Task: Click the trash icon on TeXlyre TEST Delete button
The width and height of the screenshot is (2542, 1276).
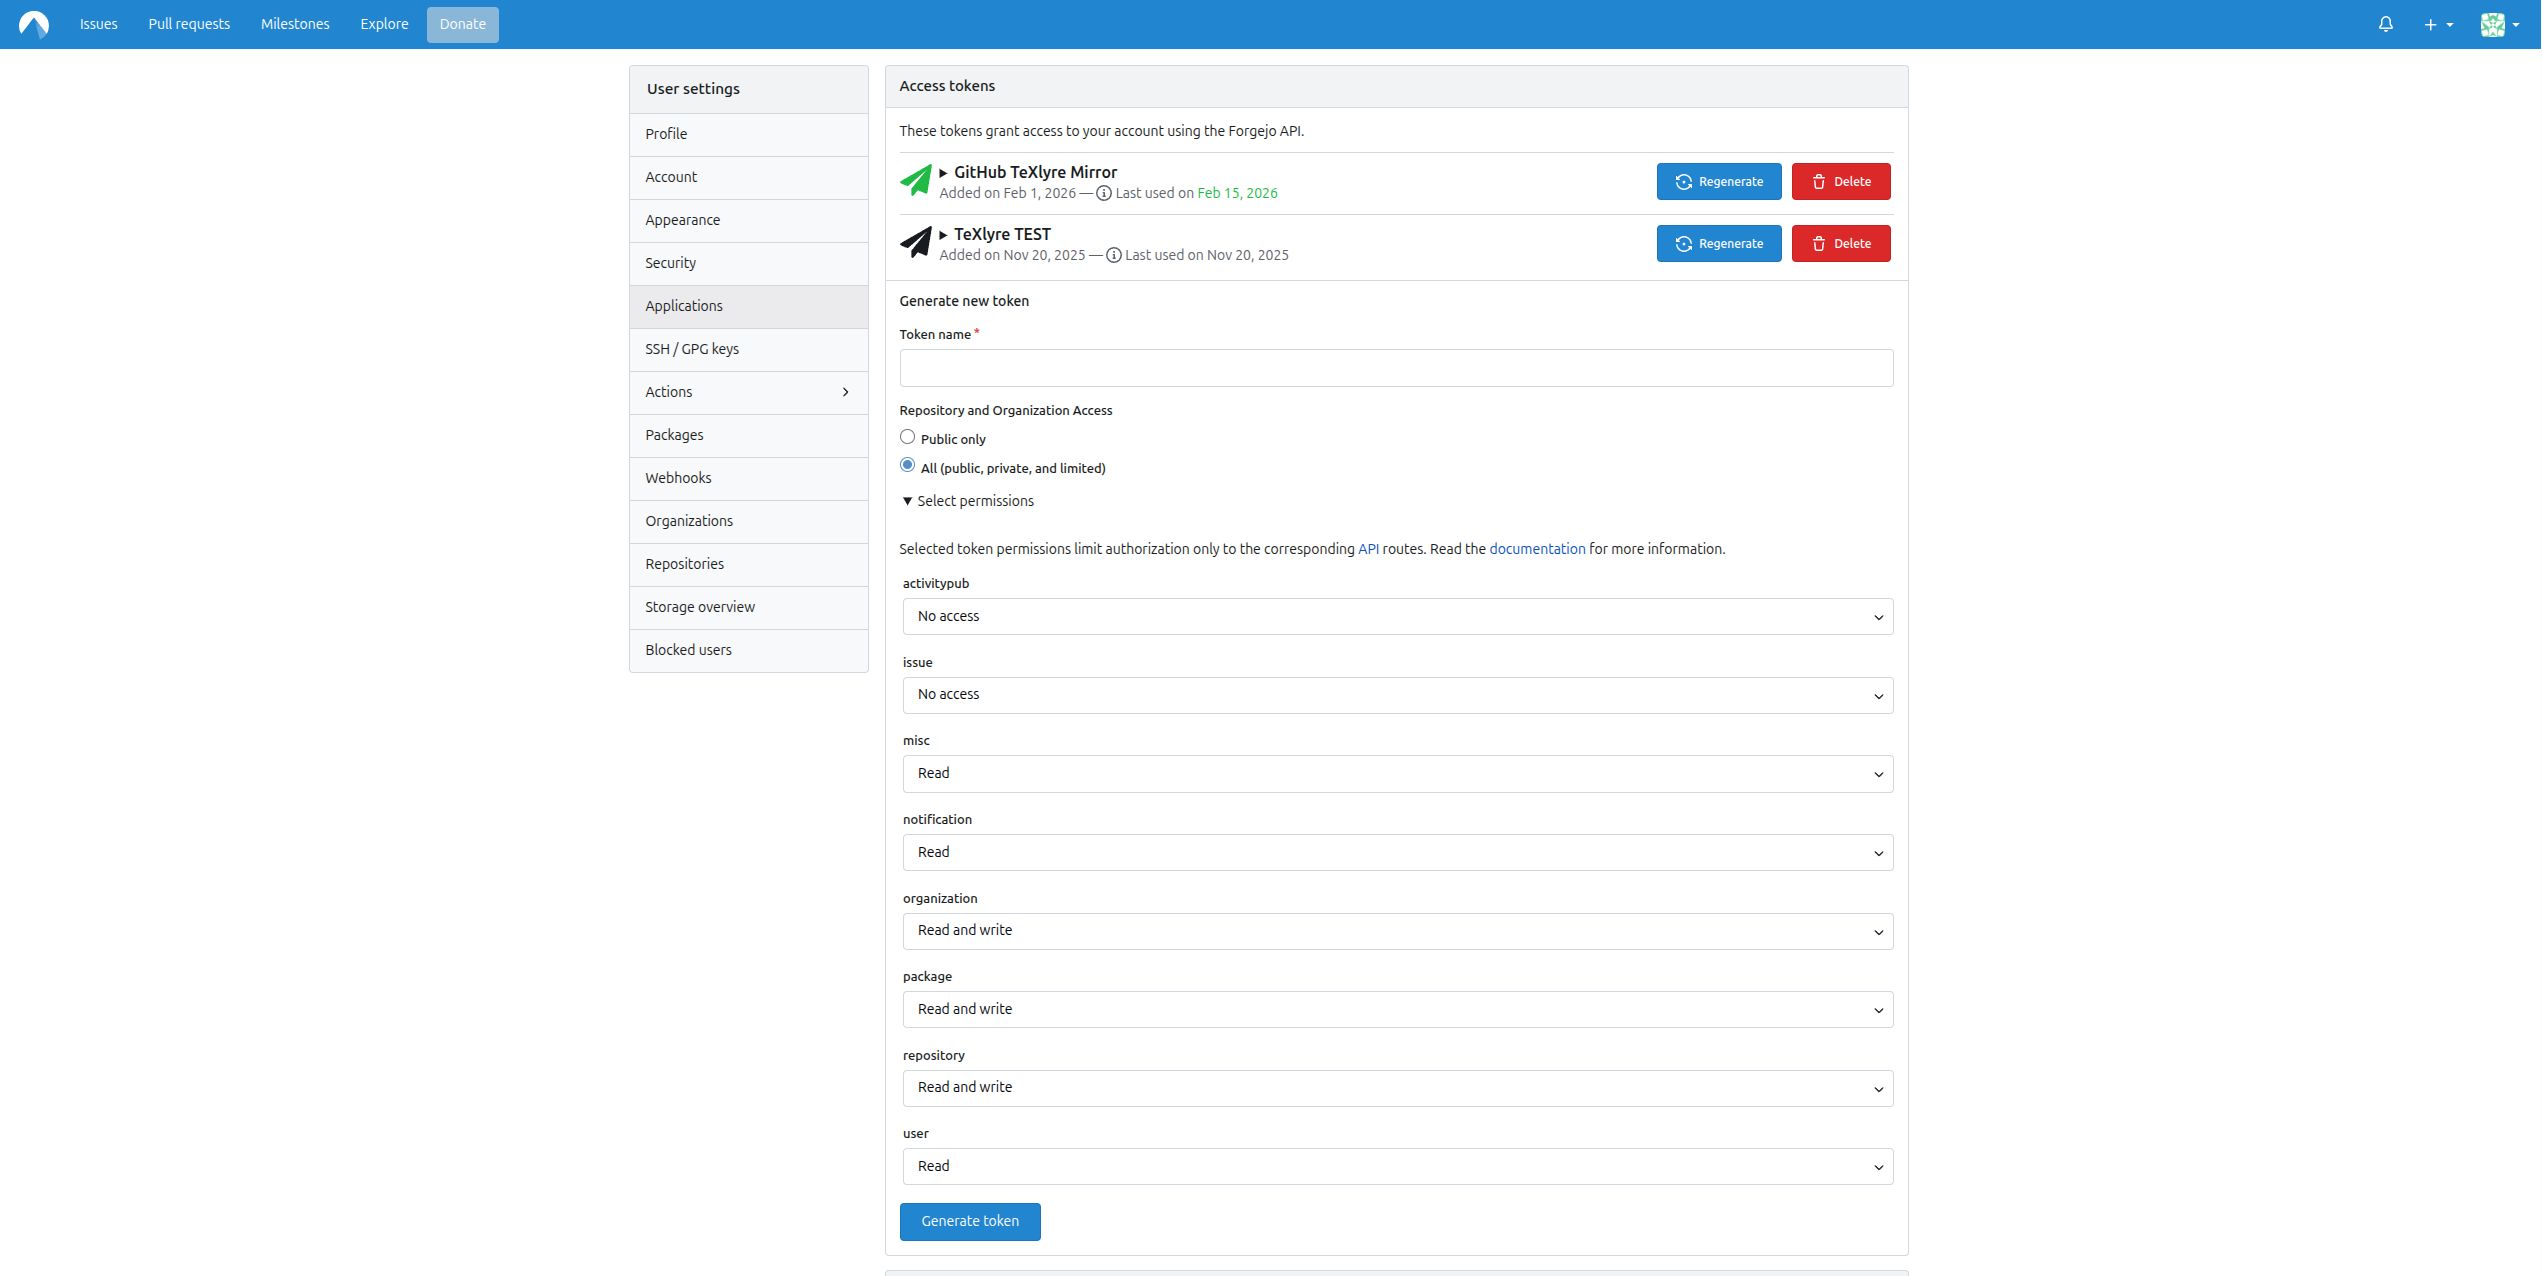Action: (1818, 243)
